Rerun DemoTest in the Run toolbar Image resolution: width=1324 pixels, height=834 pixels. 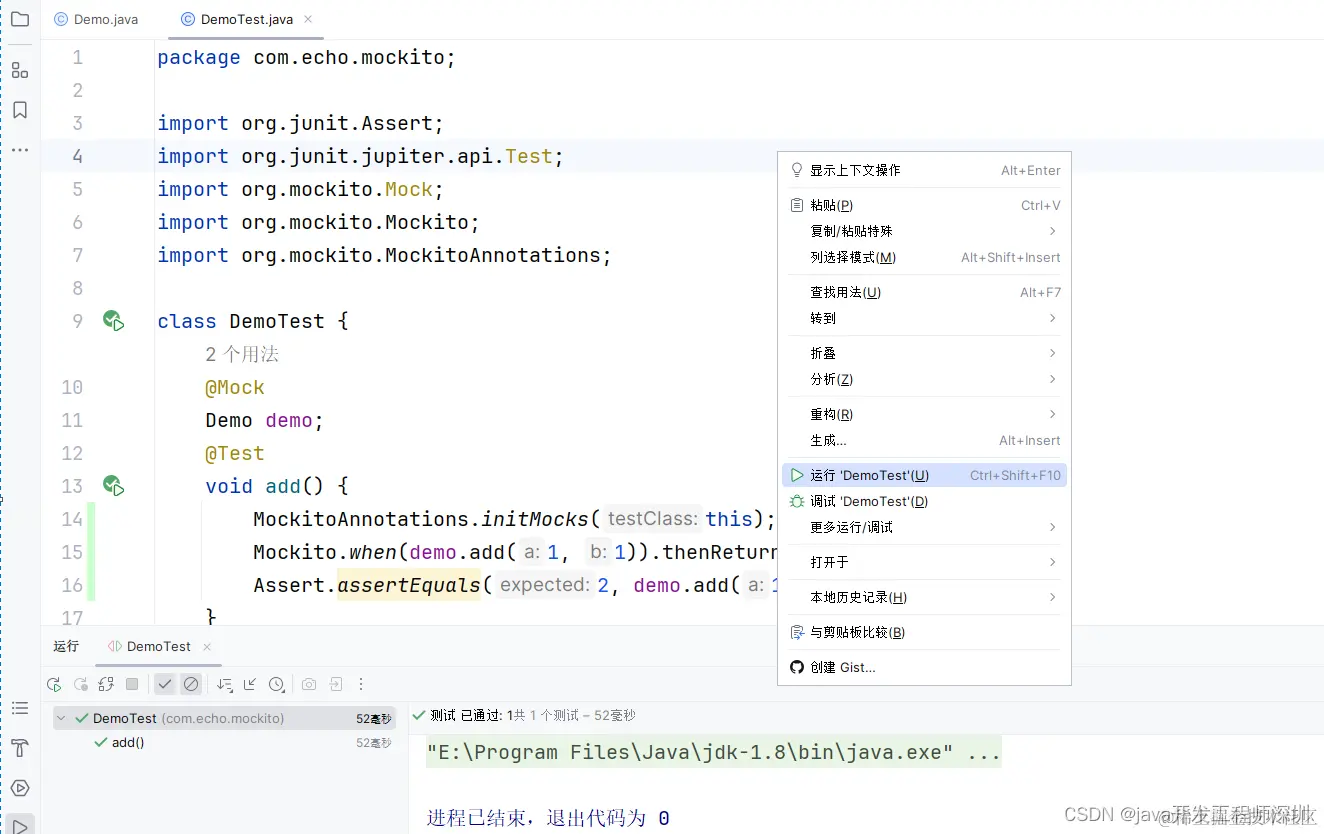[54, 685]
